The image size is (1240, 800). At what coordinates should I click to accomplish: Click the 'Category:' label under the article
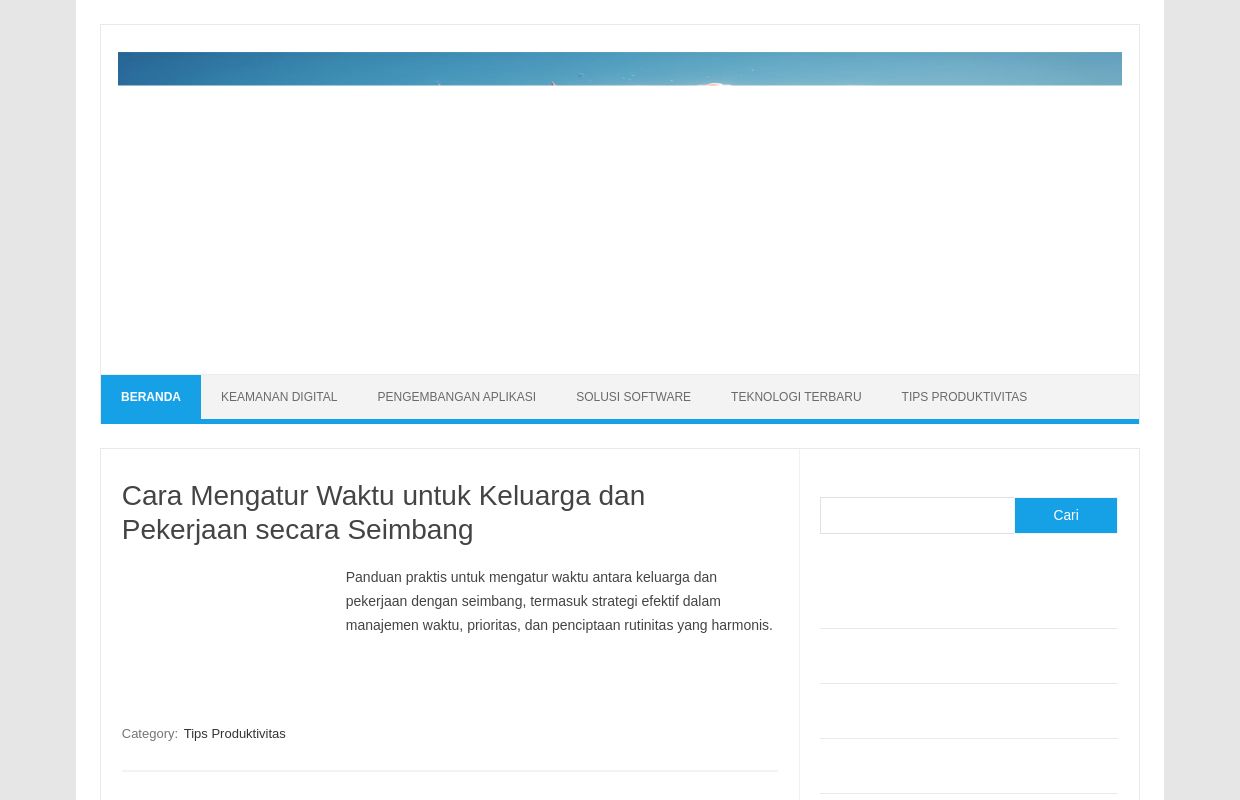click(x=149, y=734)
